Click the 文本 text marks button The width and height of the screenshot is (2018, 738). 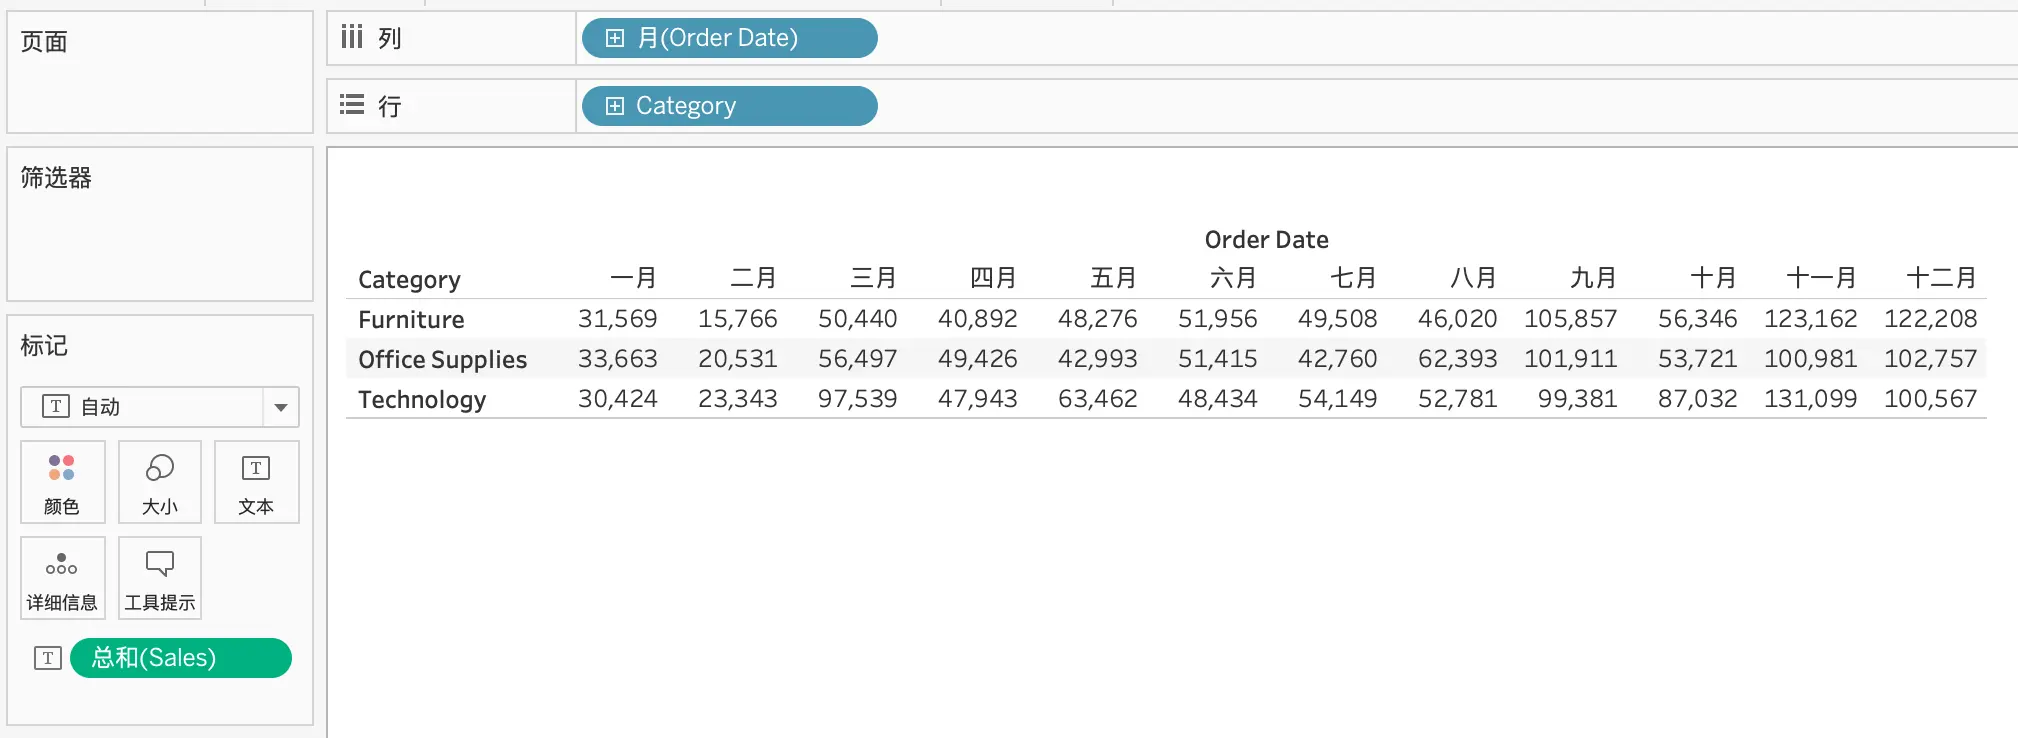coord(256,482)
